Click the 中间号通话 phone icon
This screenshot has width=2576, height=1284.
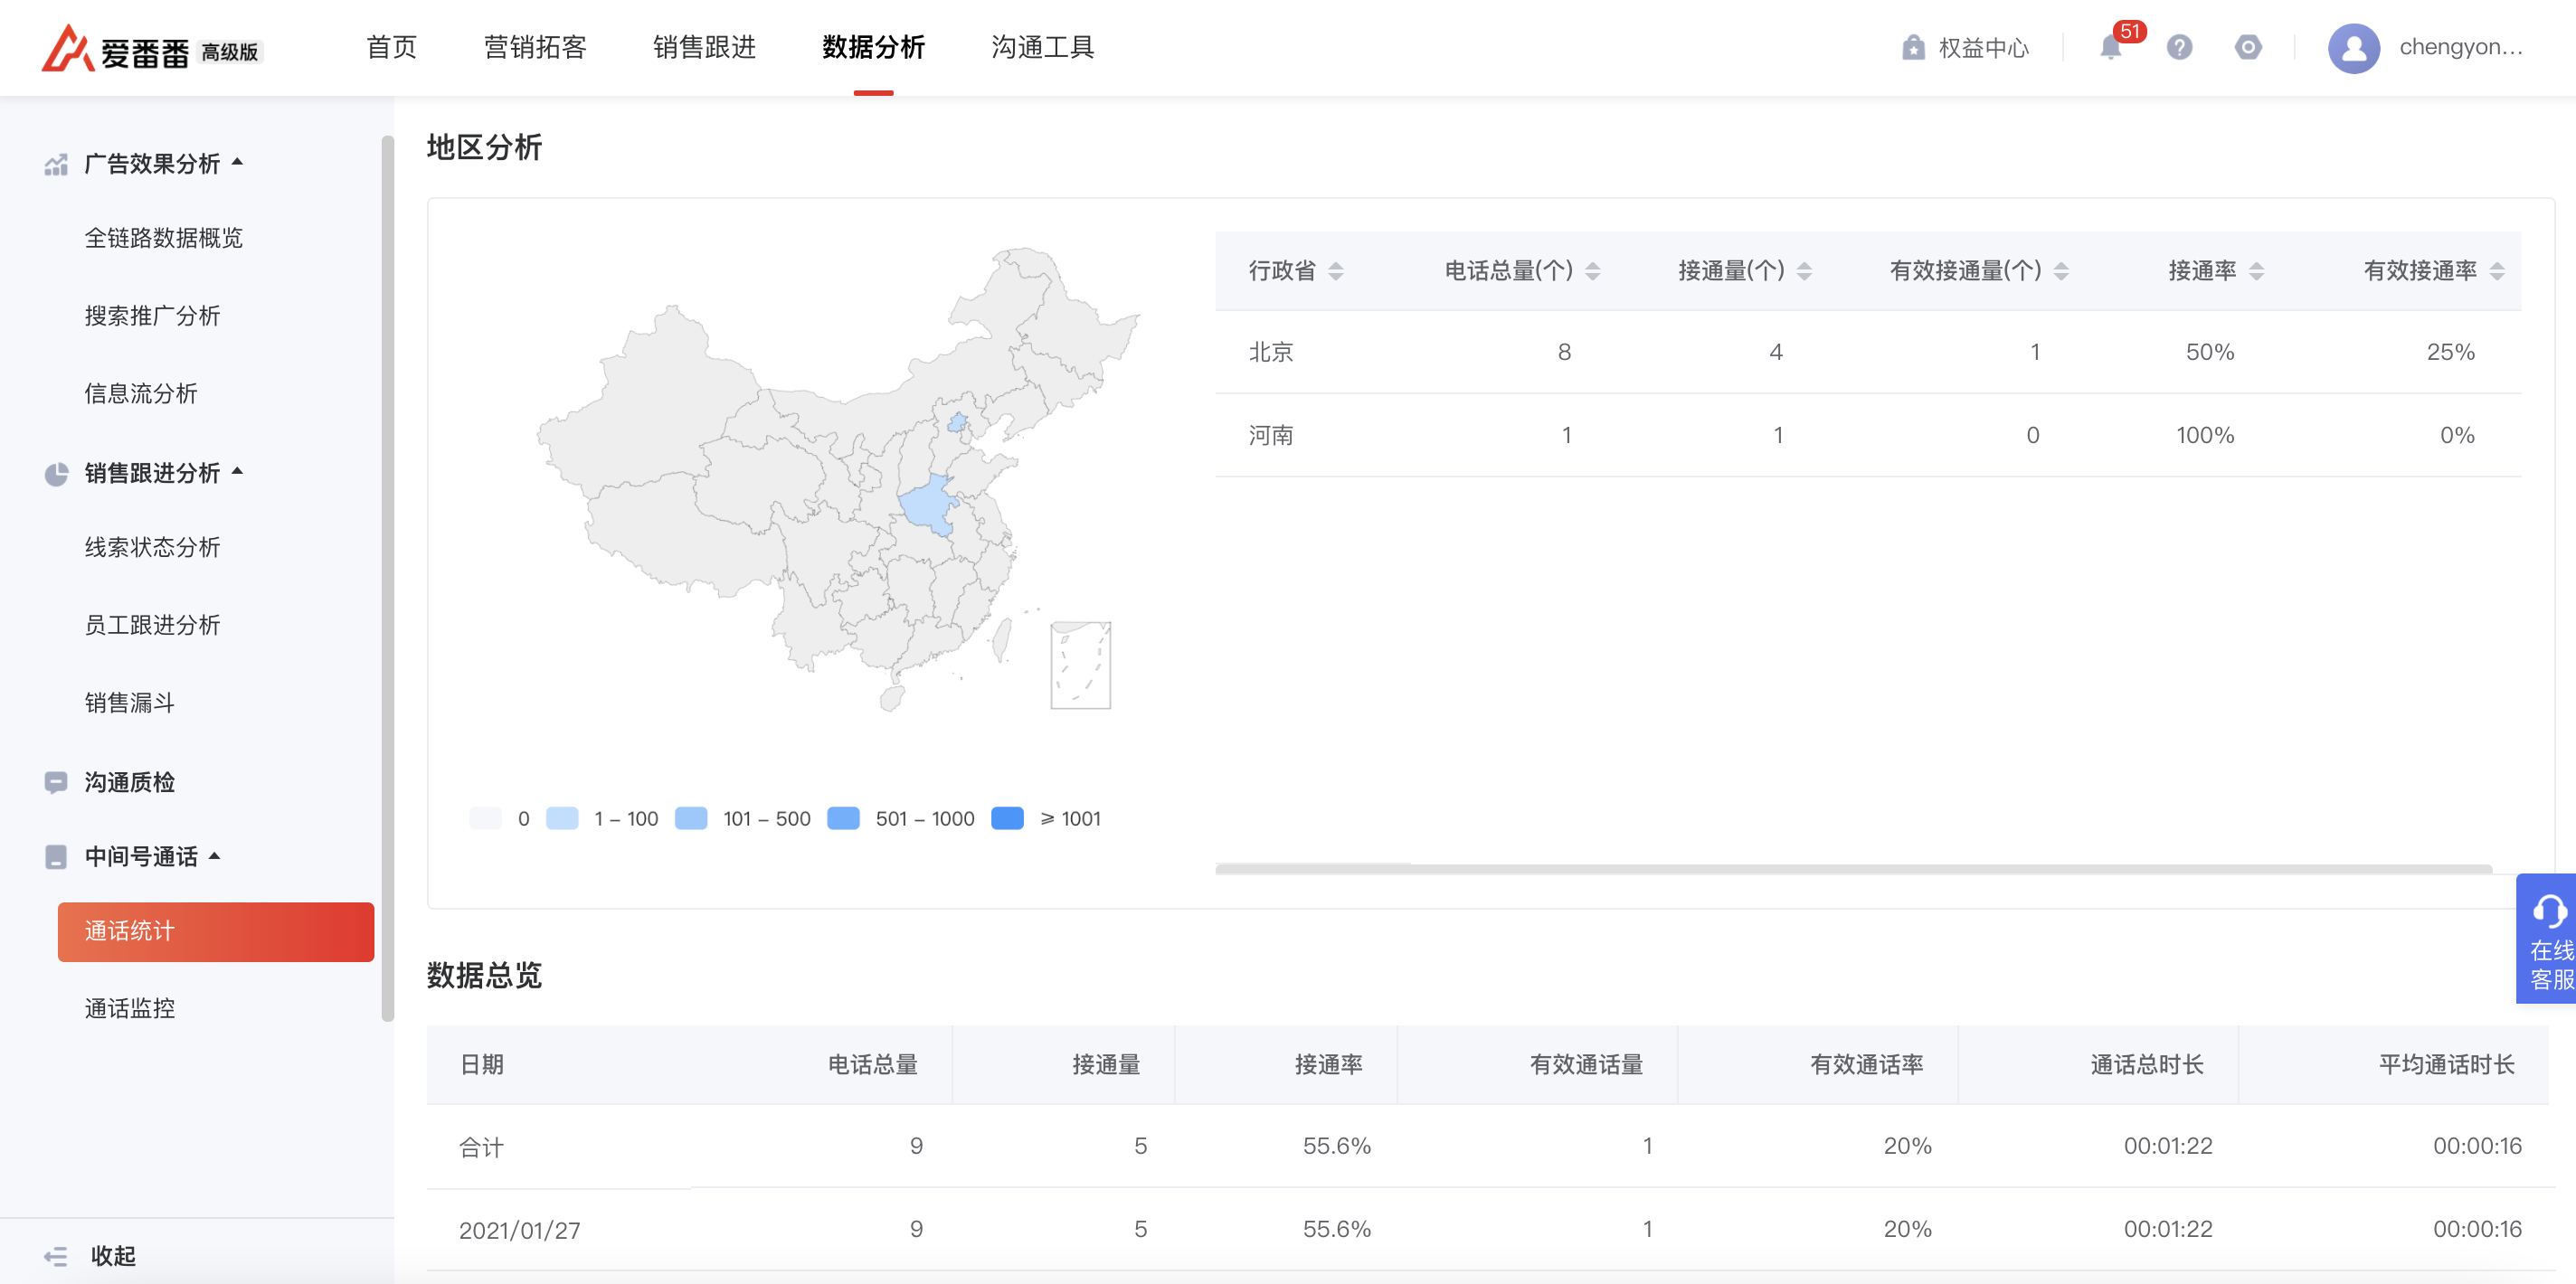click(x=56, y=857)
